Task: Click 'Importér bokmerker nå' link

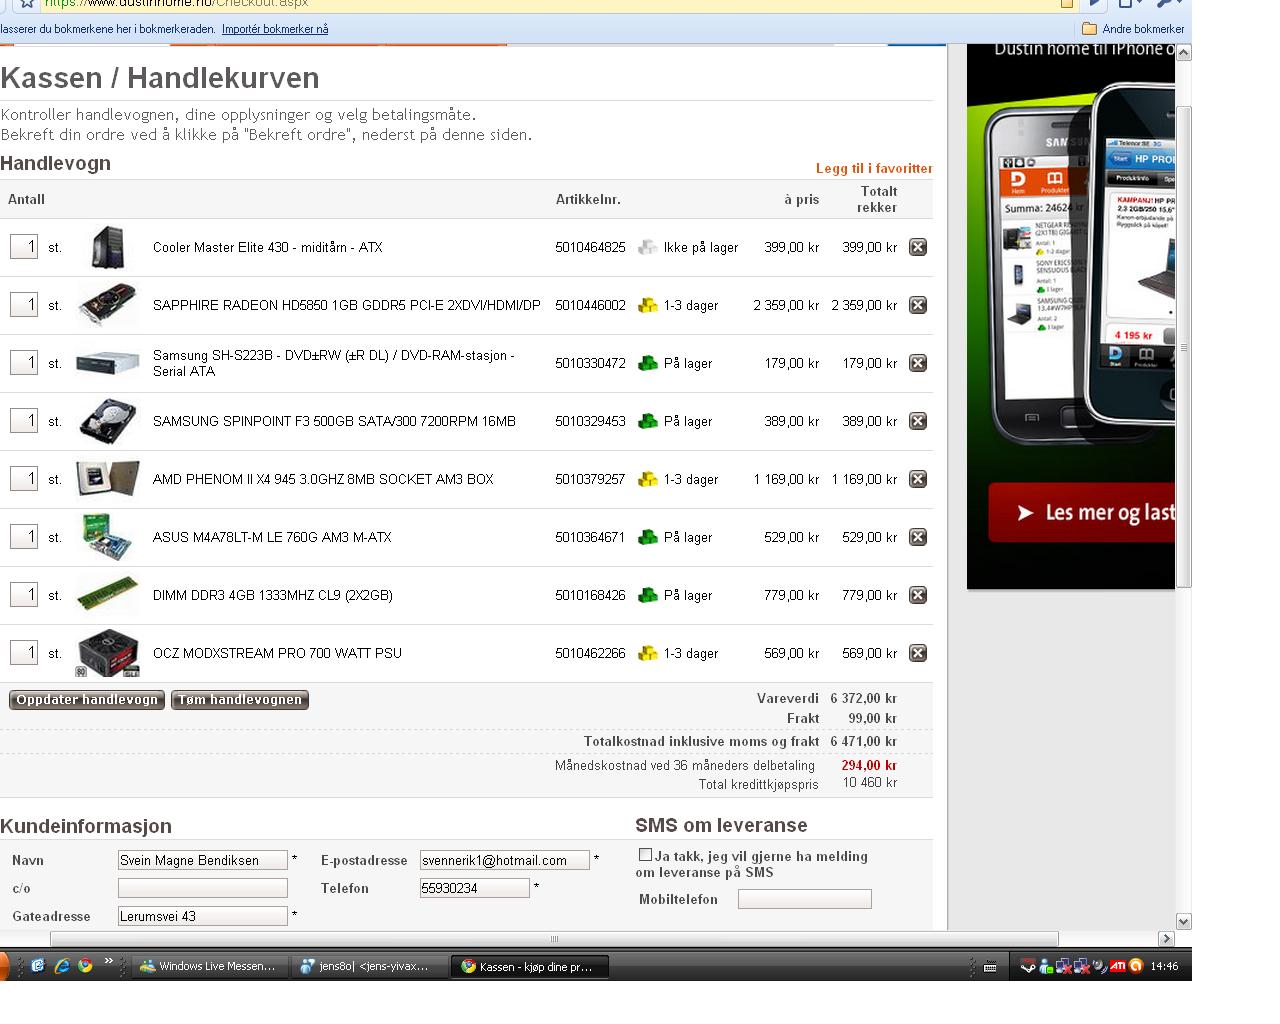Action: (275, 29)
